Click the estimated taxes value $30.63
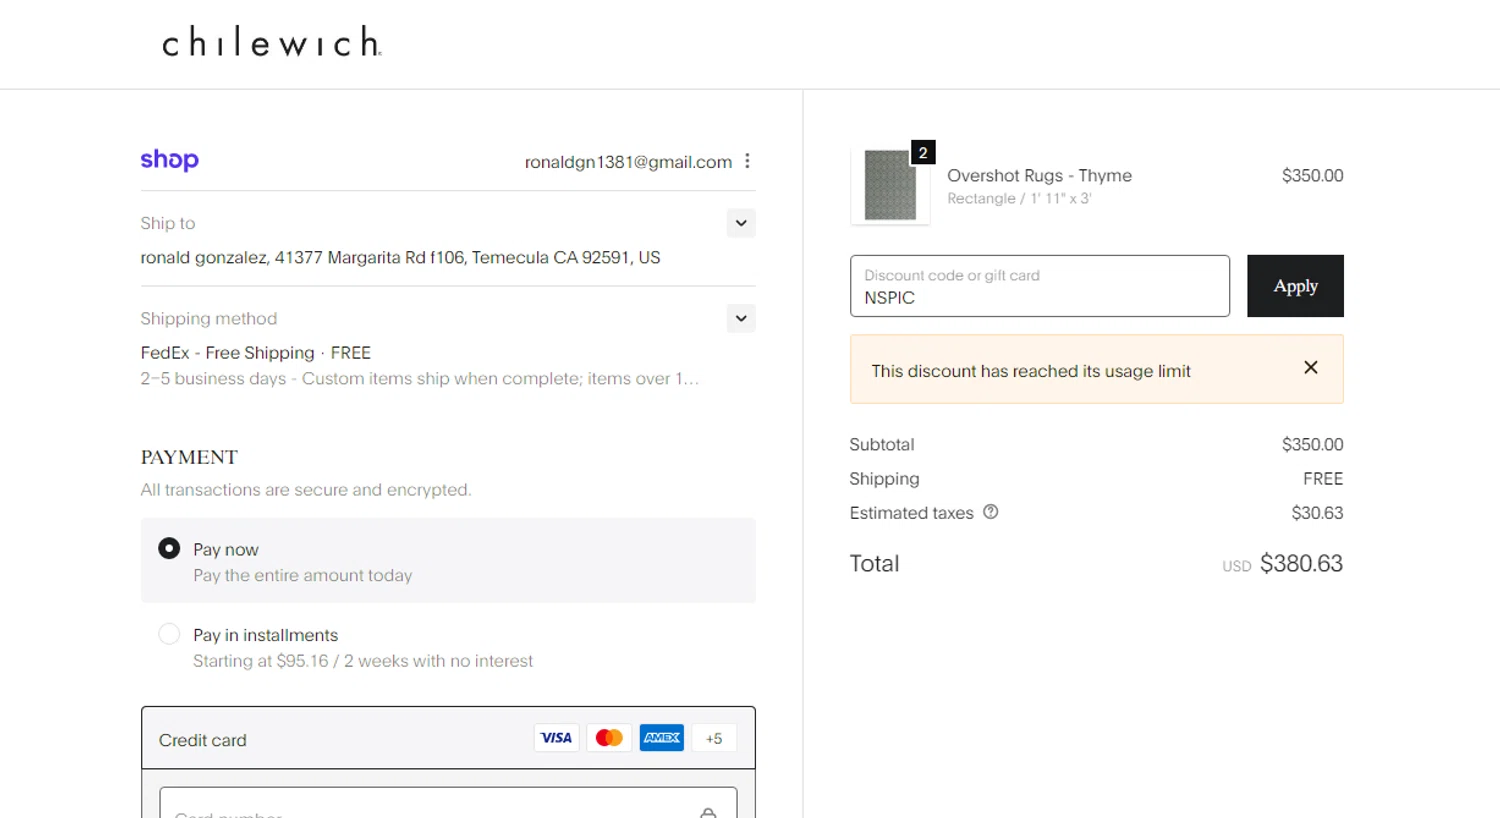Image resolution: width=1500 pixels, height=818 pixels. click(x=1317, y=513)
